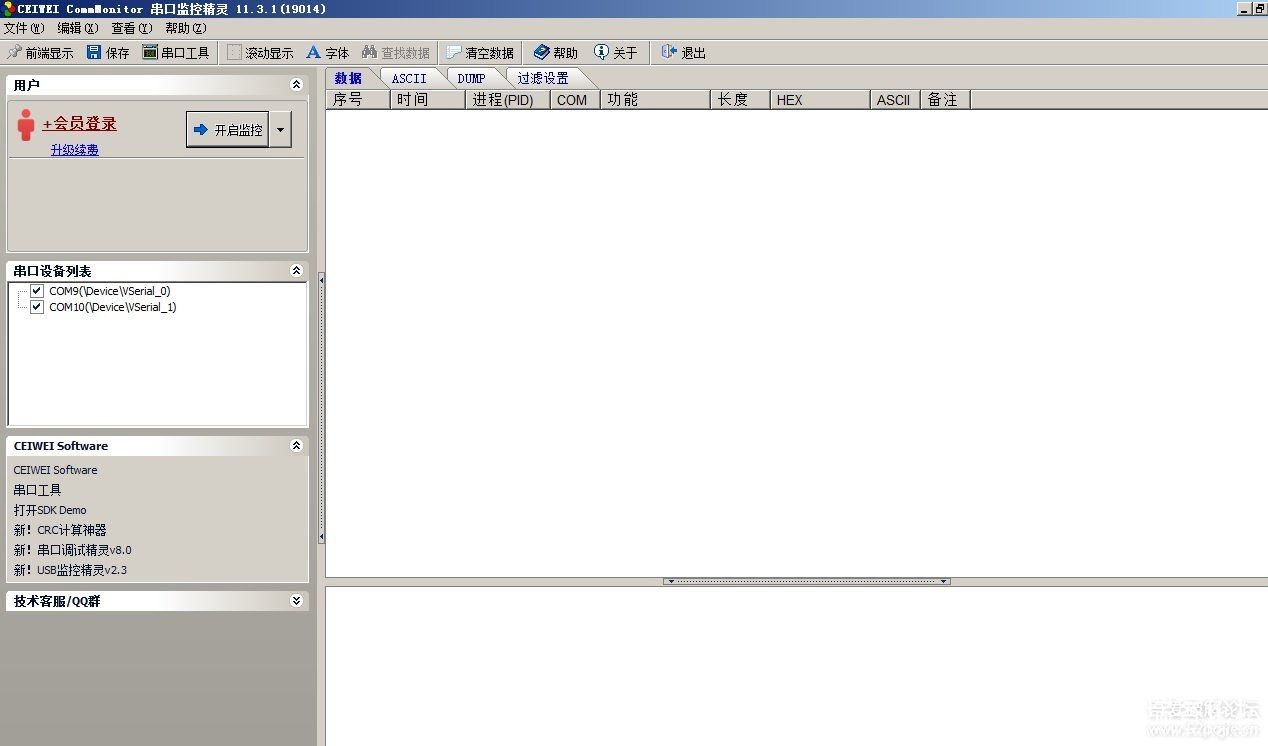Sort by the 进程(PID) column header
This screenshot has width=1268, height=746.
(x=508, y=100)
